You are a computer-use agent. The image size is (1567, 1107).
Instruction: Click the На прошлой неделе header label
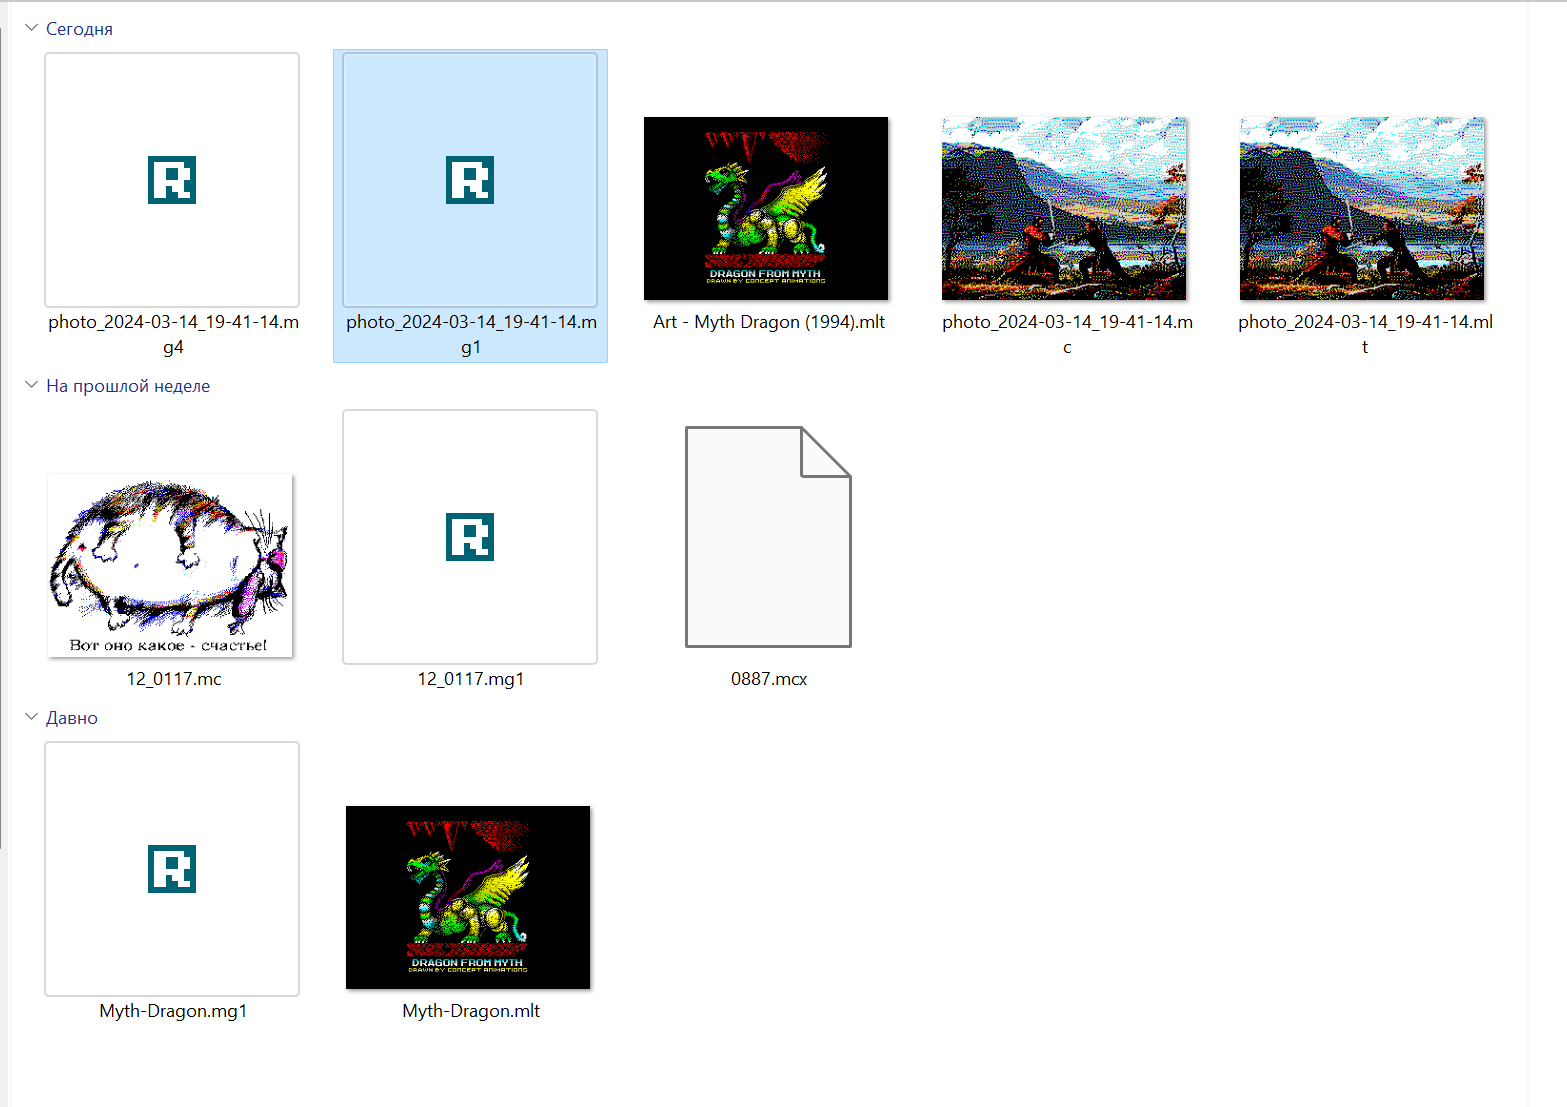128,386
